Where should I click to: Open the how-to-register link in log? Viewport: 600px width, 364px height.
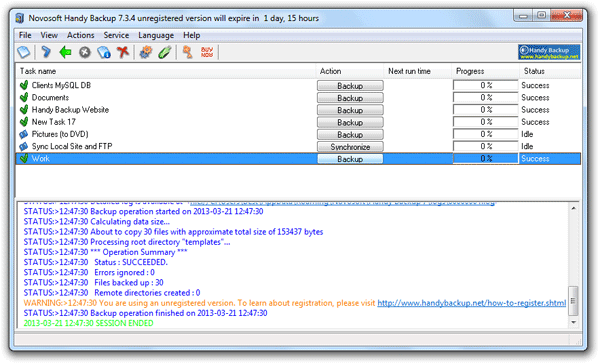(x=471, y=303)
